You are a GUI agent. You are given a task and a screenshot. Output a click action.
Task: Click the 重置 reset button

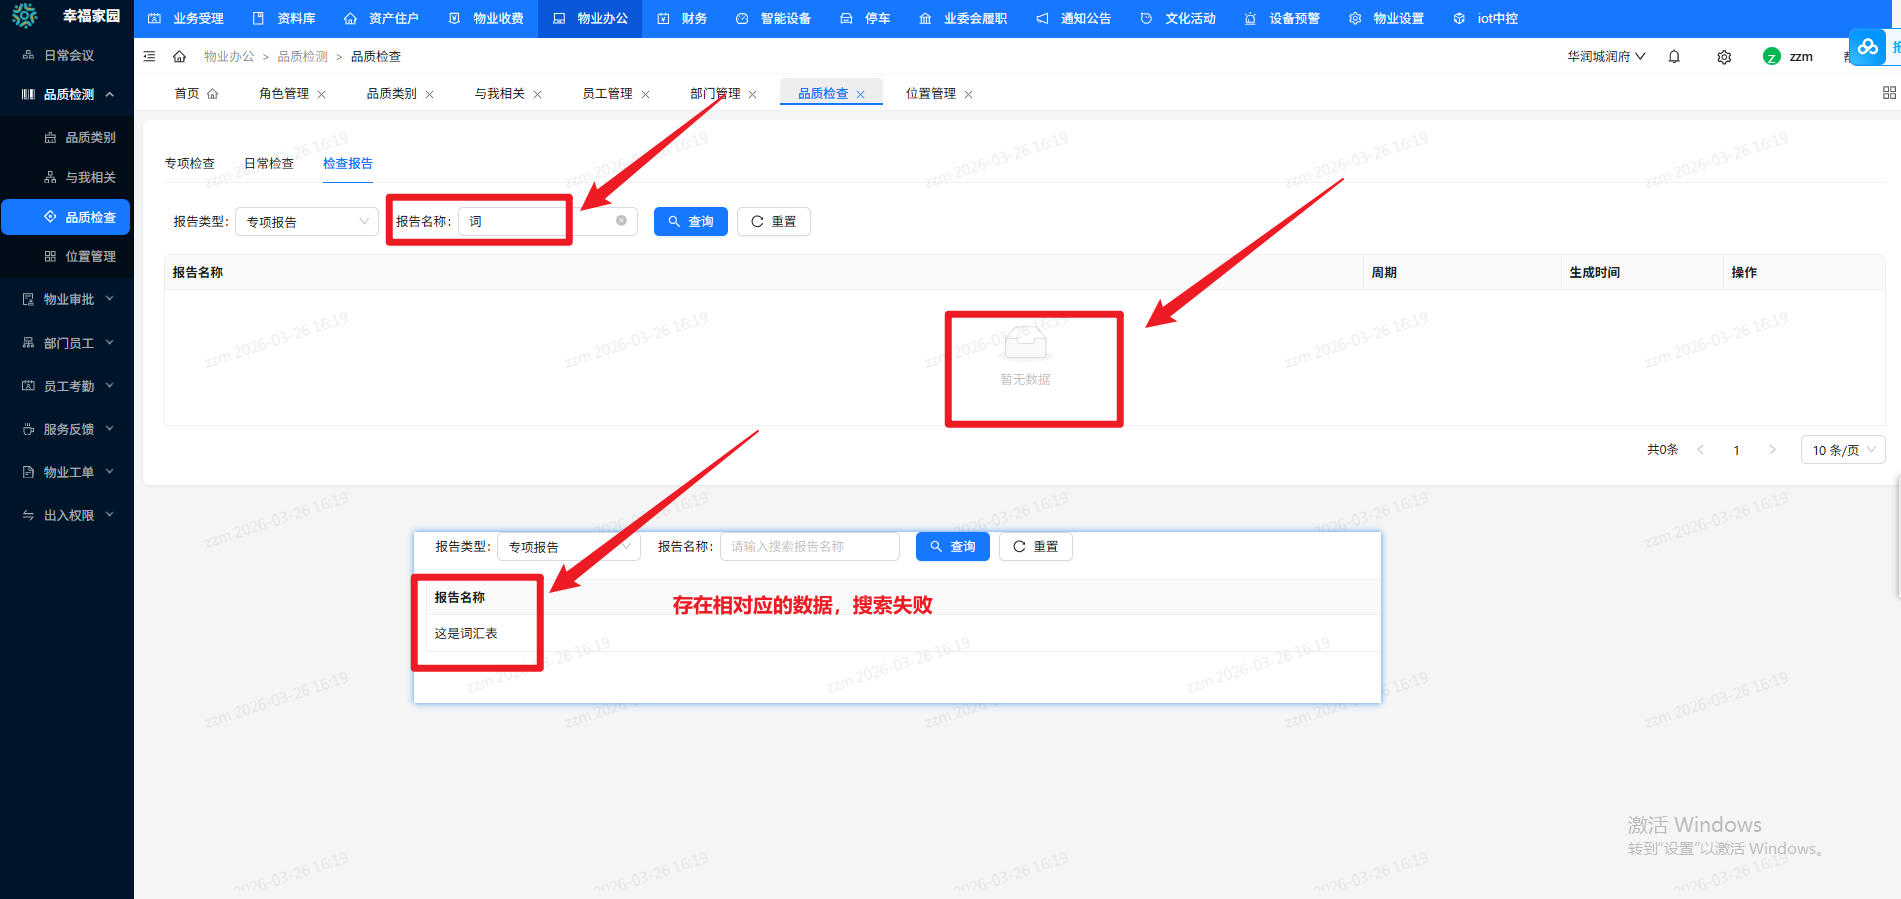click(x=773, y=222)
